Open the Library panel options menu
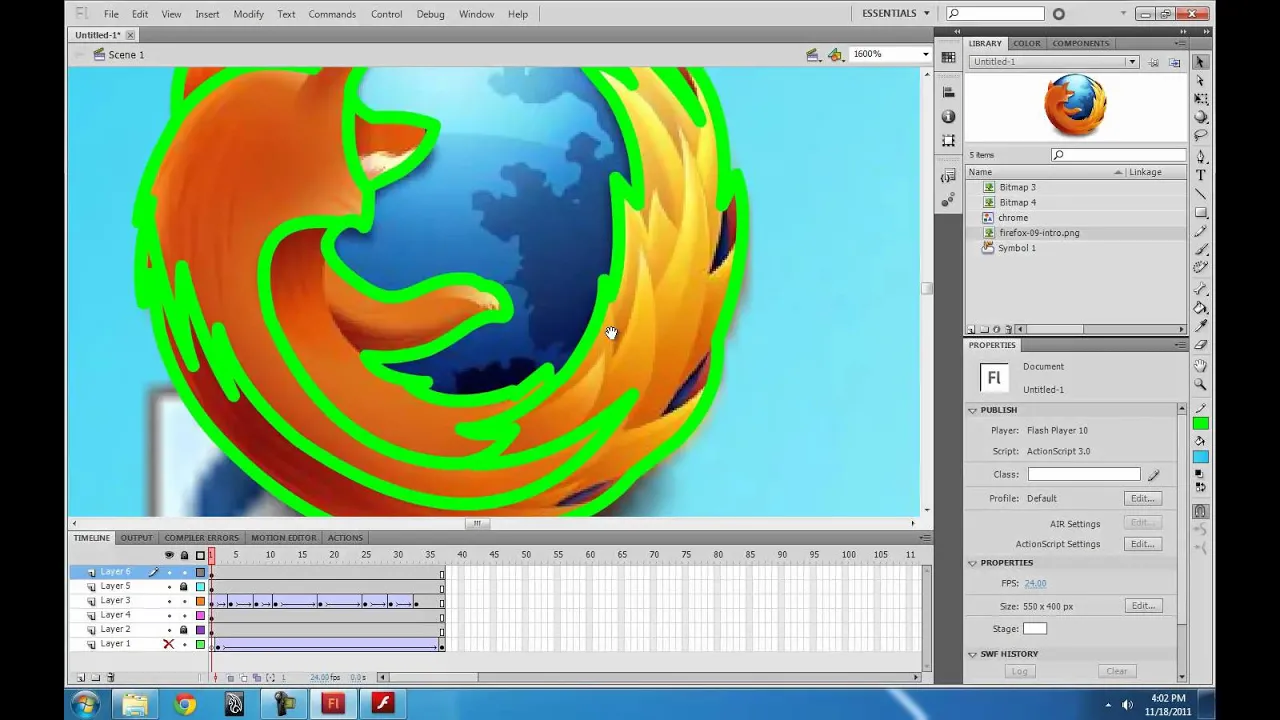The image size is (1280, 720). click(x=1181, y=43)
